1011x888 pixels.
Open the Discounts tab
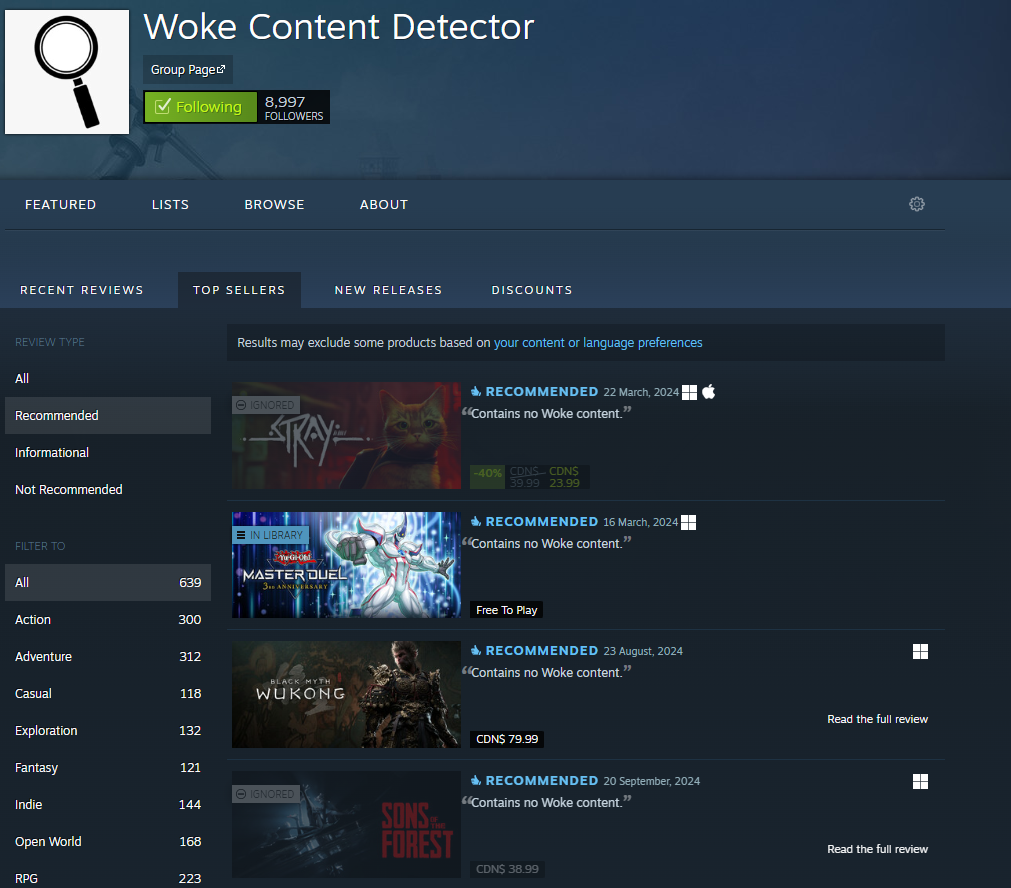tap(532, 290)
